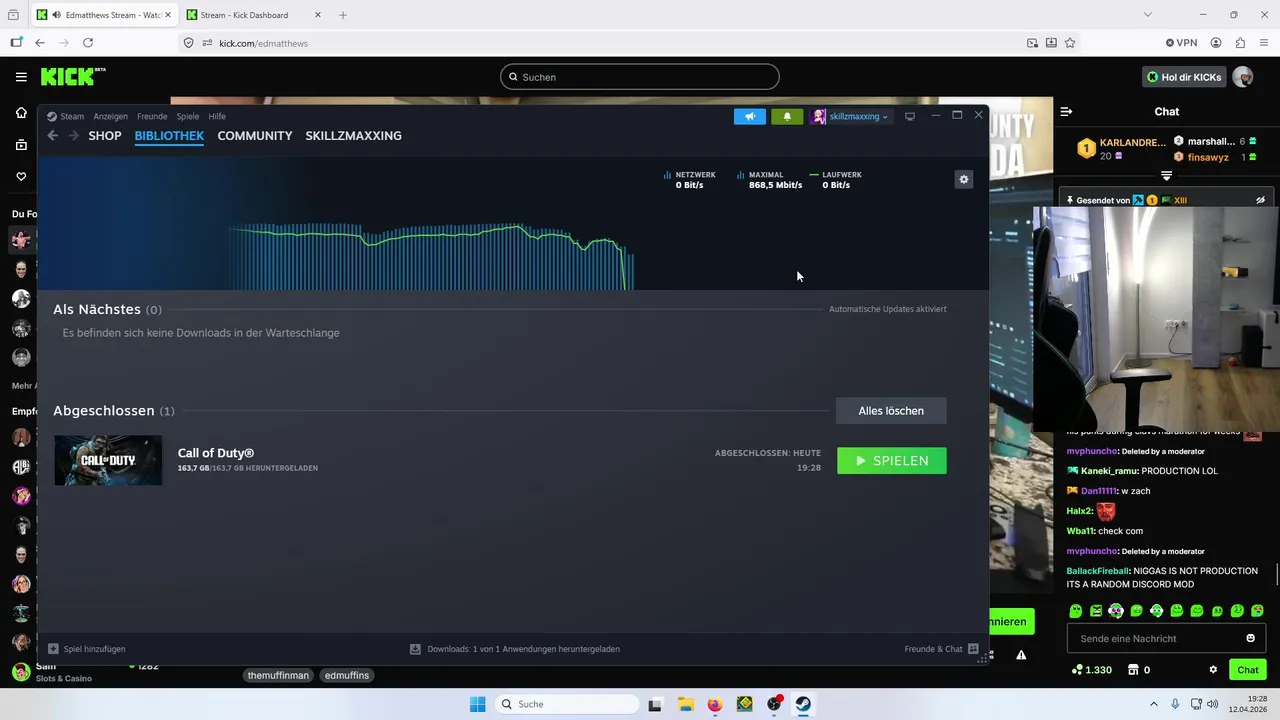Image resolution: width=1280 pixels, height=720 pixels.
Task: Open the 'Anzeigen' menu in Steam
Action: pos(110,116)
